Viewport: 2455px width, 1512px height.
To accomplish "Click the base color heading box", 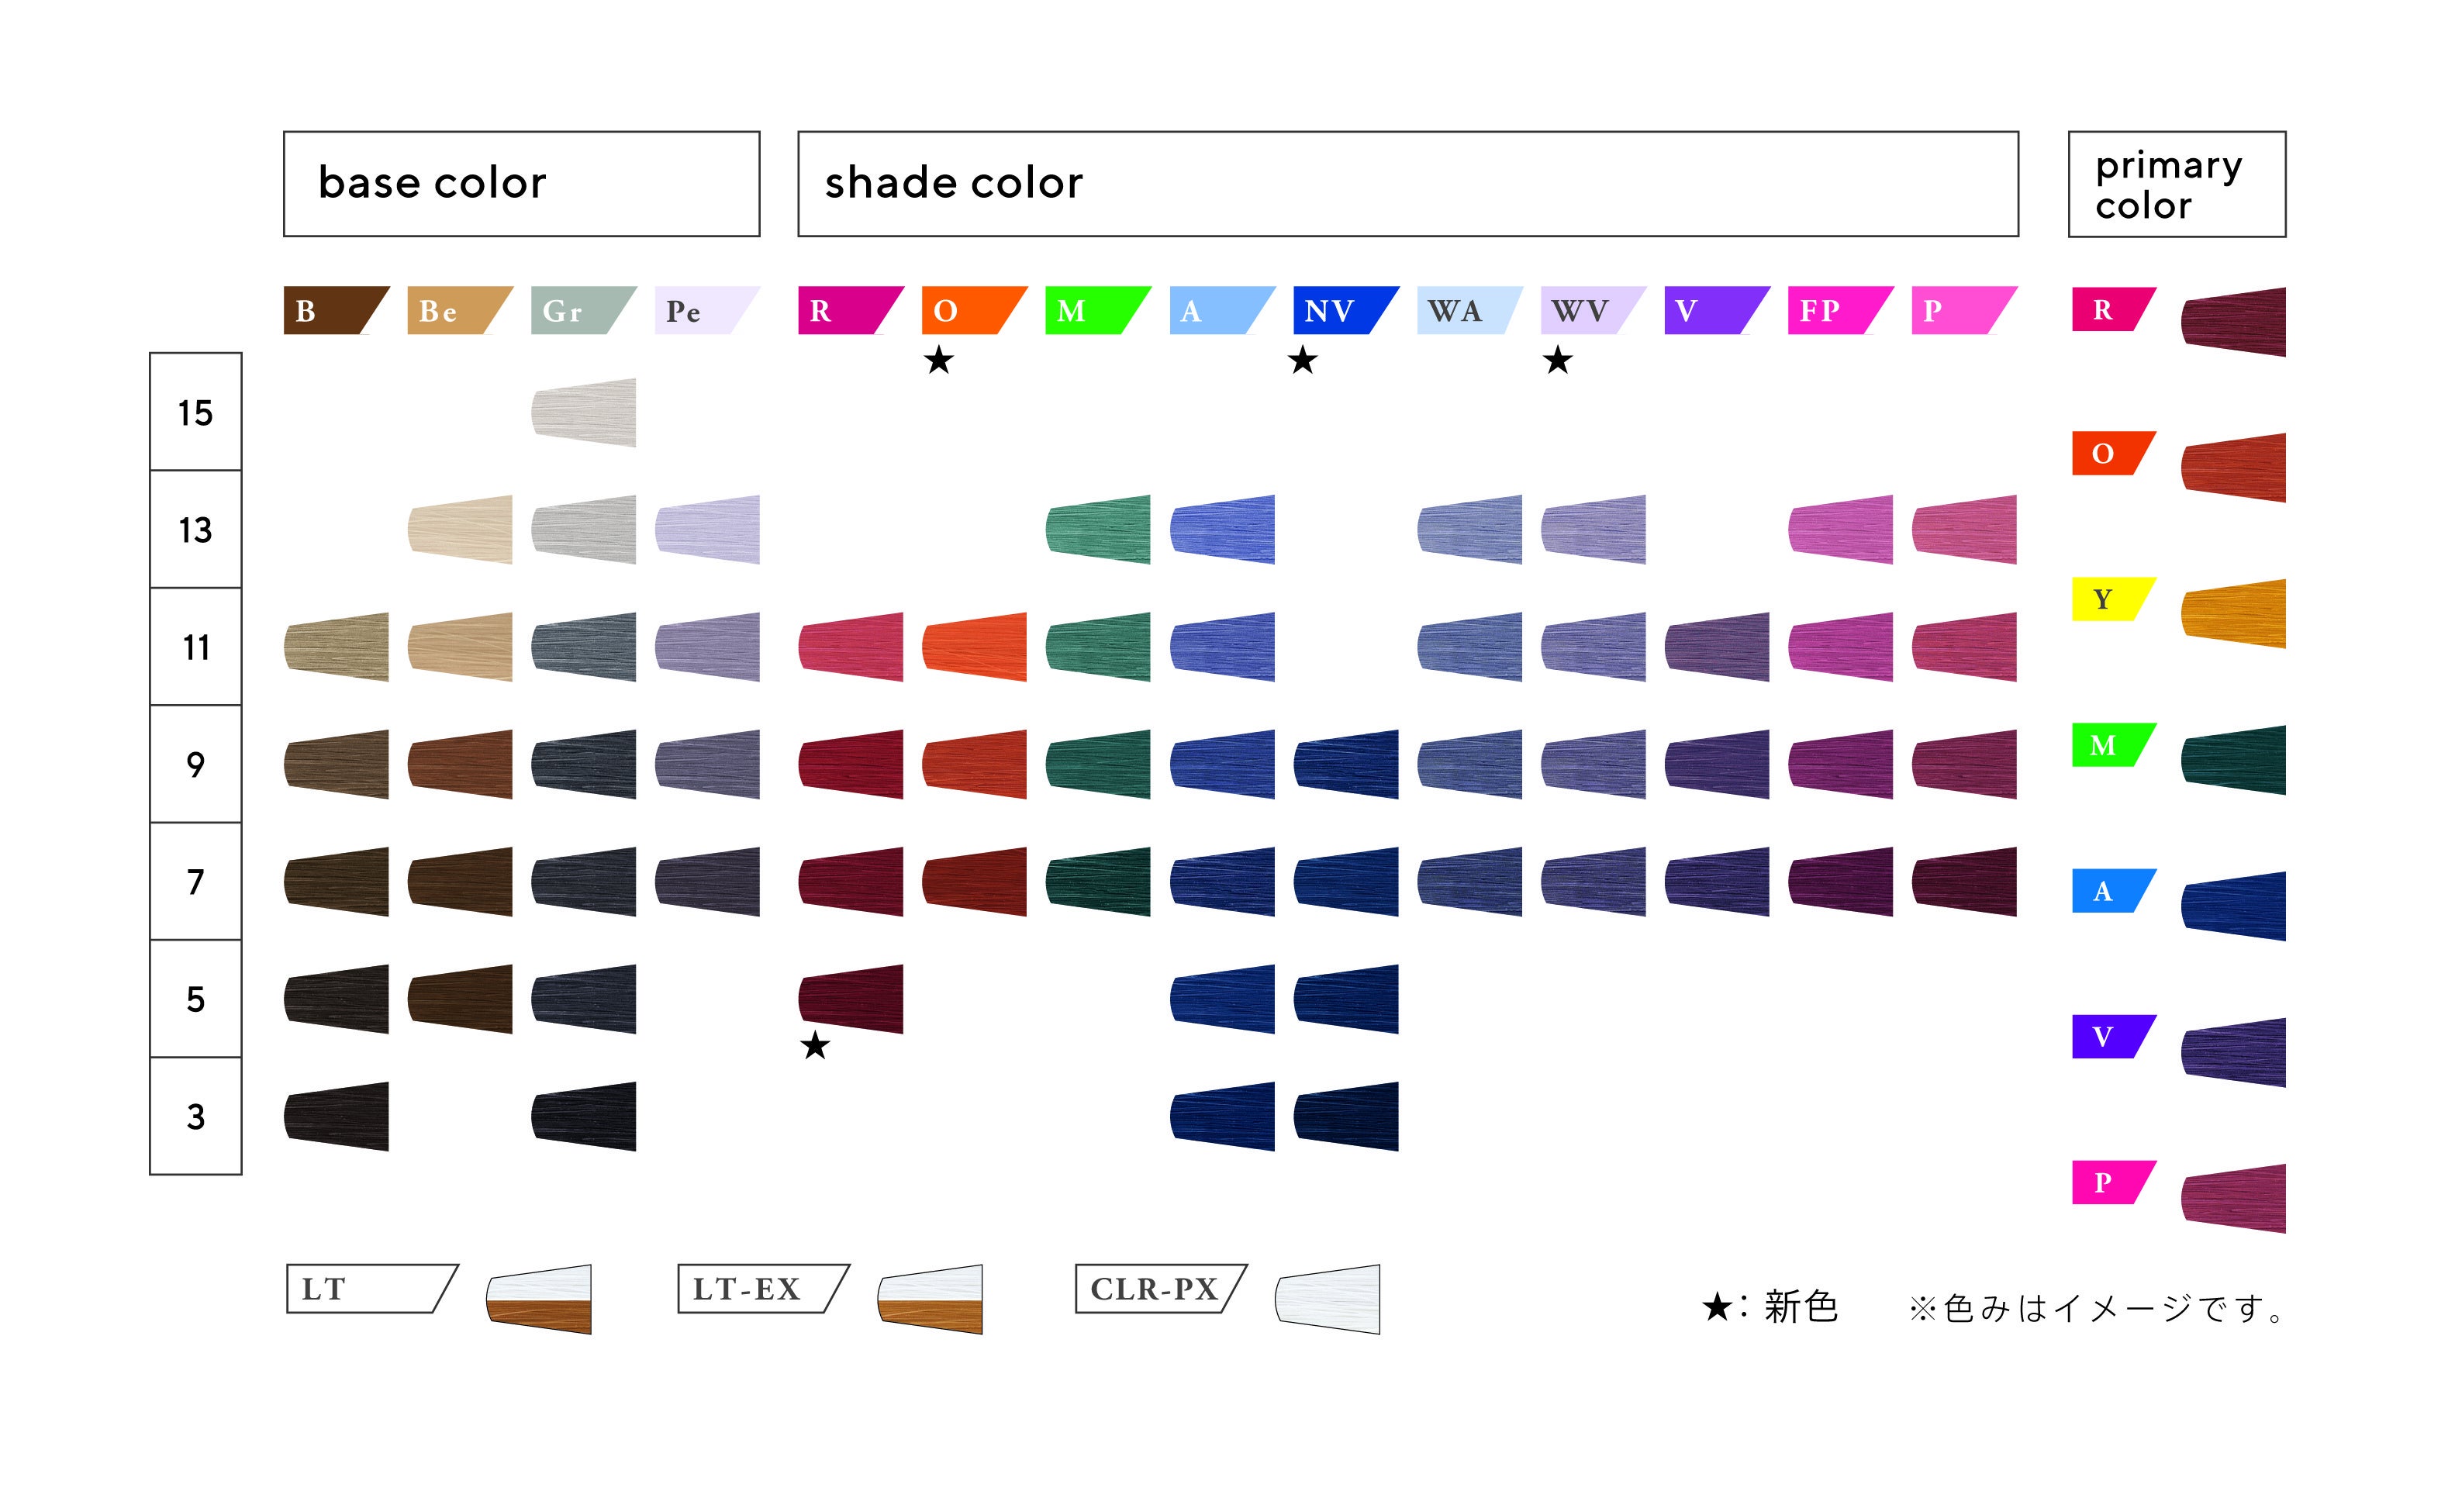I will pos(521,184).
